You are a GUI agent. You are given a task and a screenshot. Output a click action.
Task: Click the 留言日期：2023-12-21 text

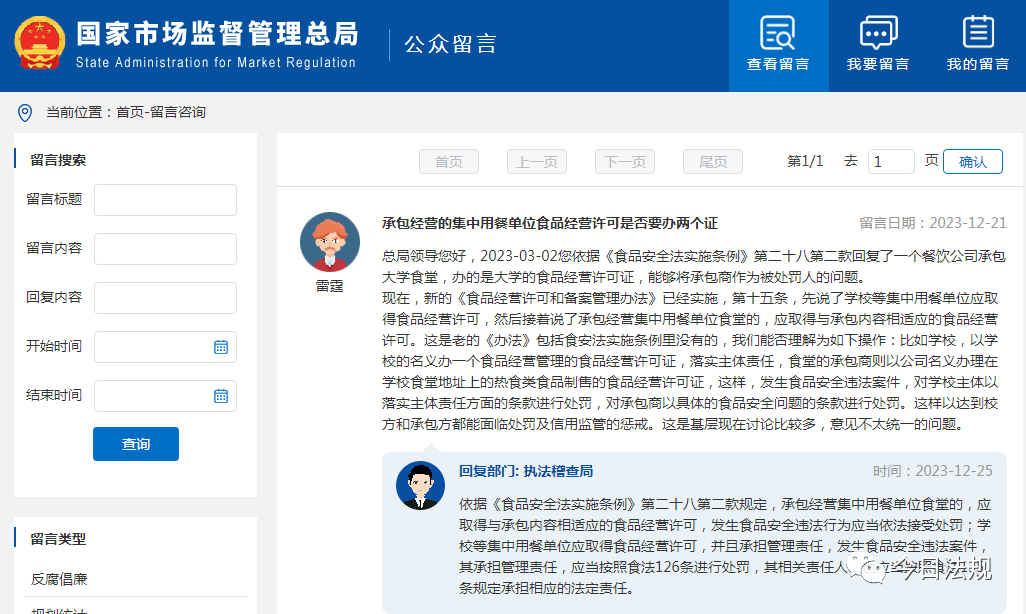[933, 223]
